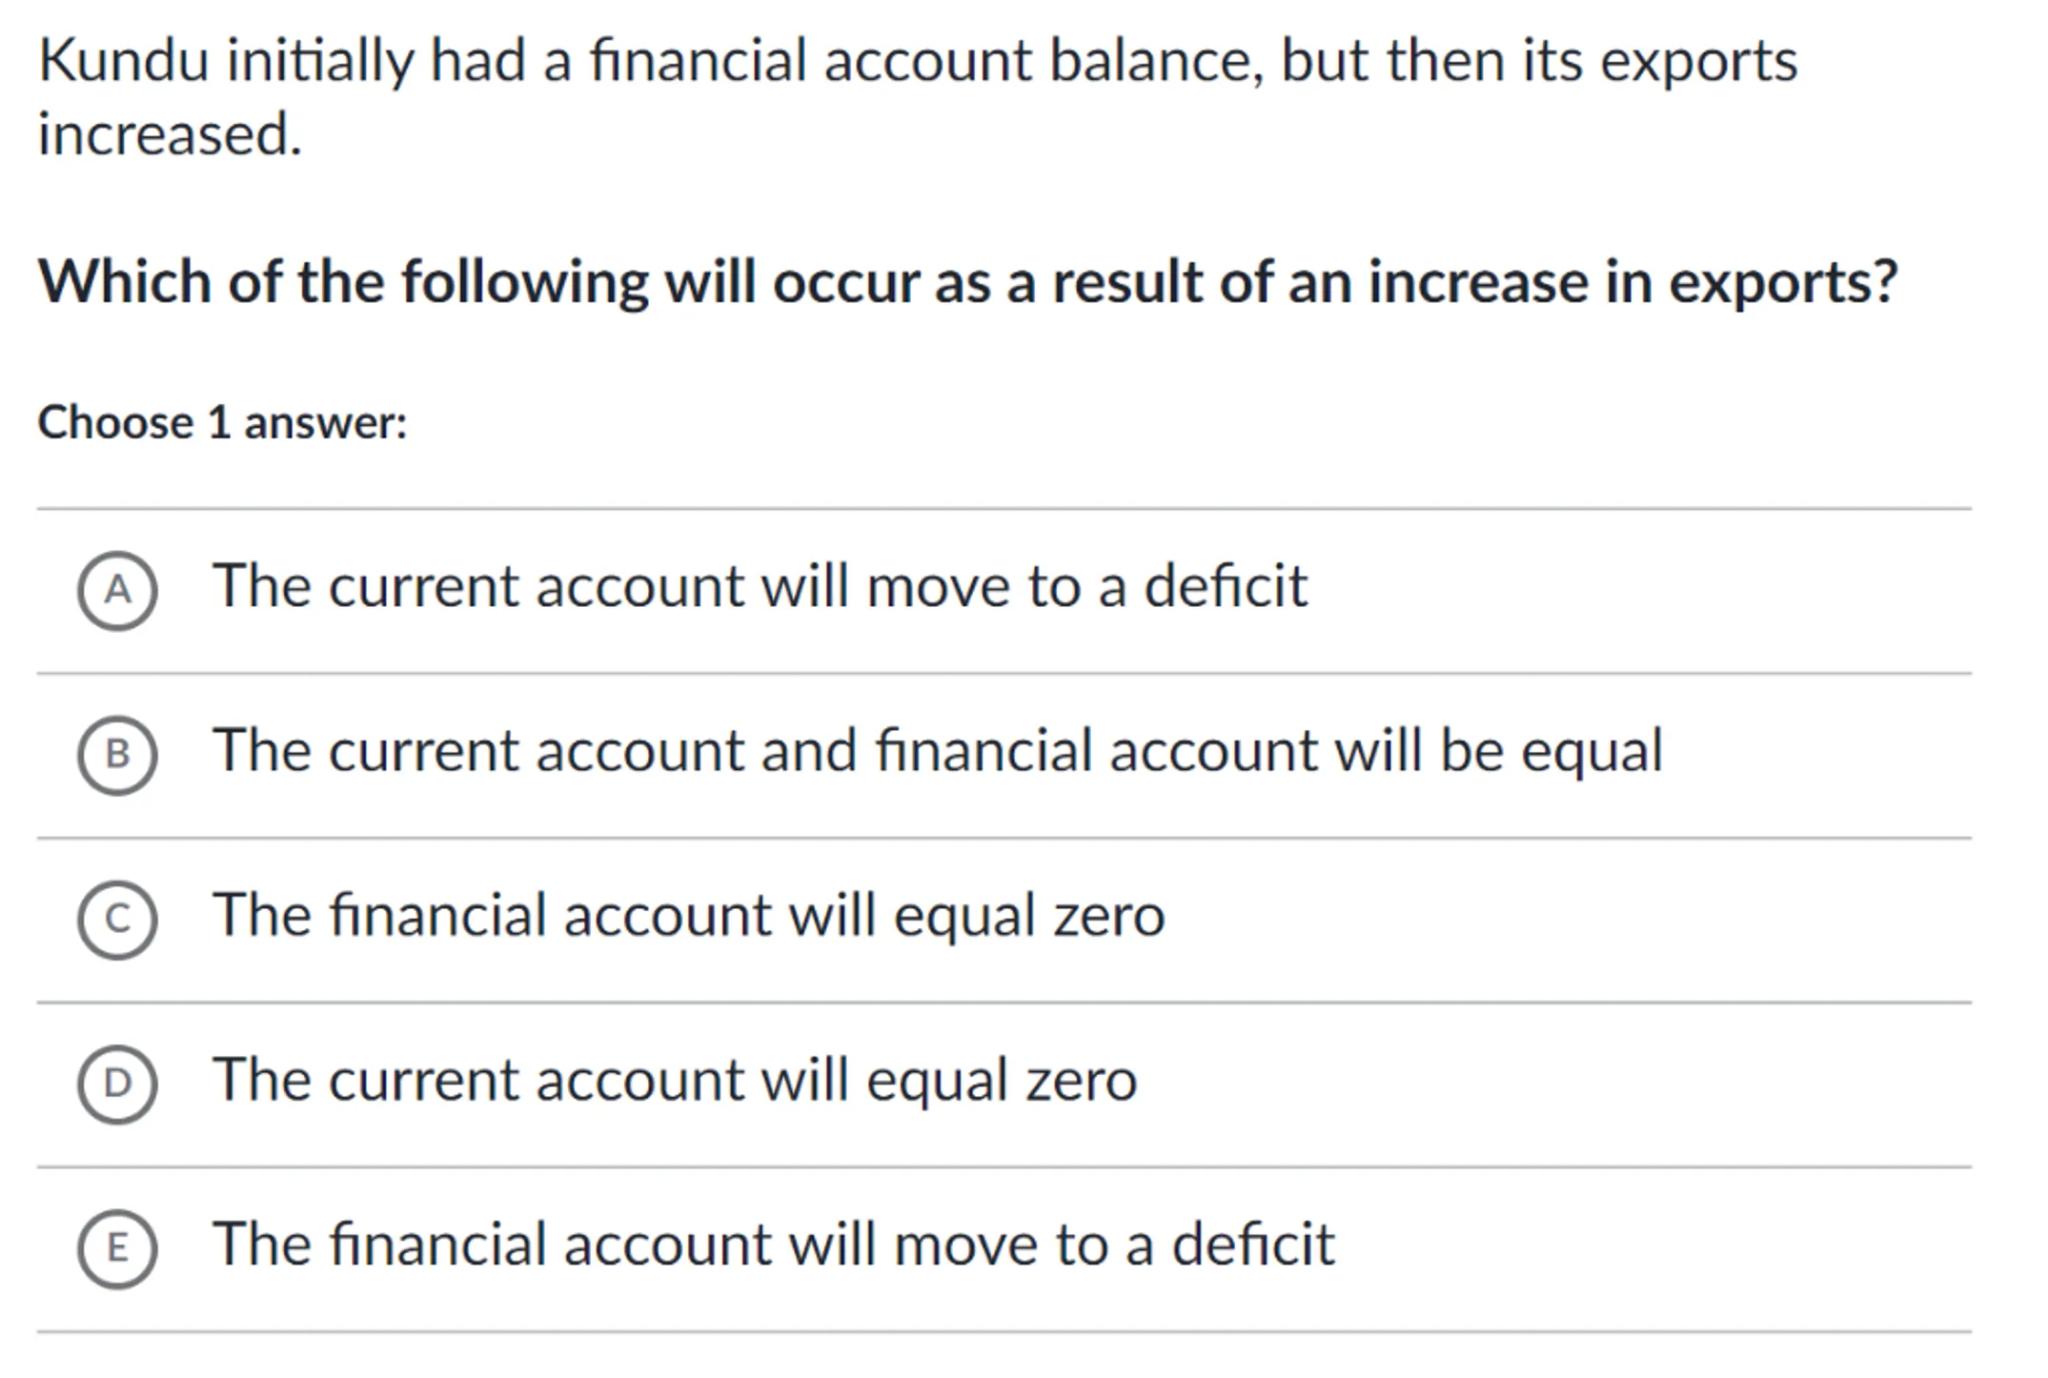Viewport: 2048px width, 1378px height.
Task: Click the bold question "Which of the following will occur"
Action: pyautogui.click(x=966, y=282)
